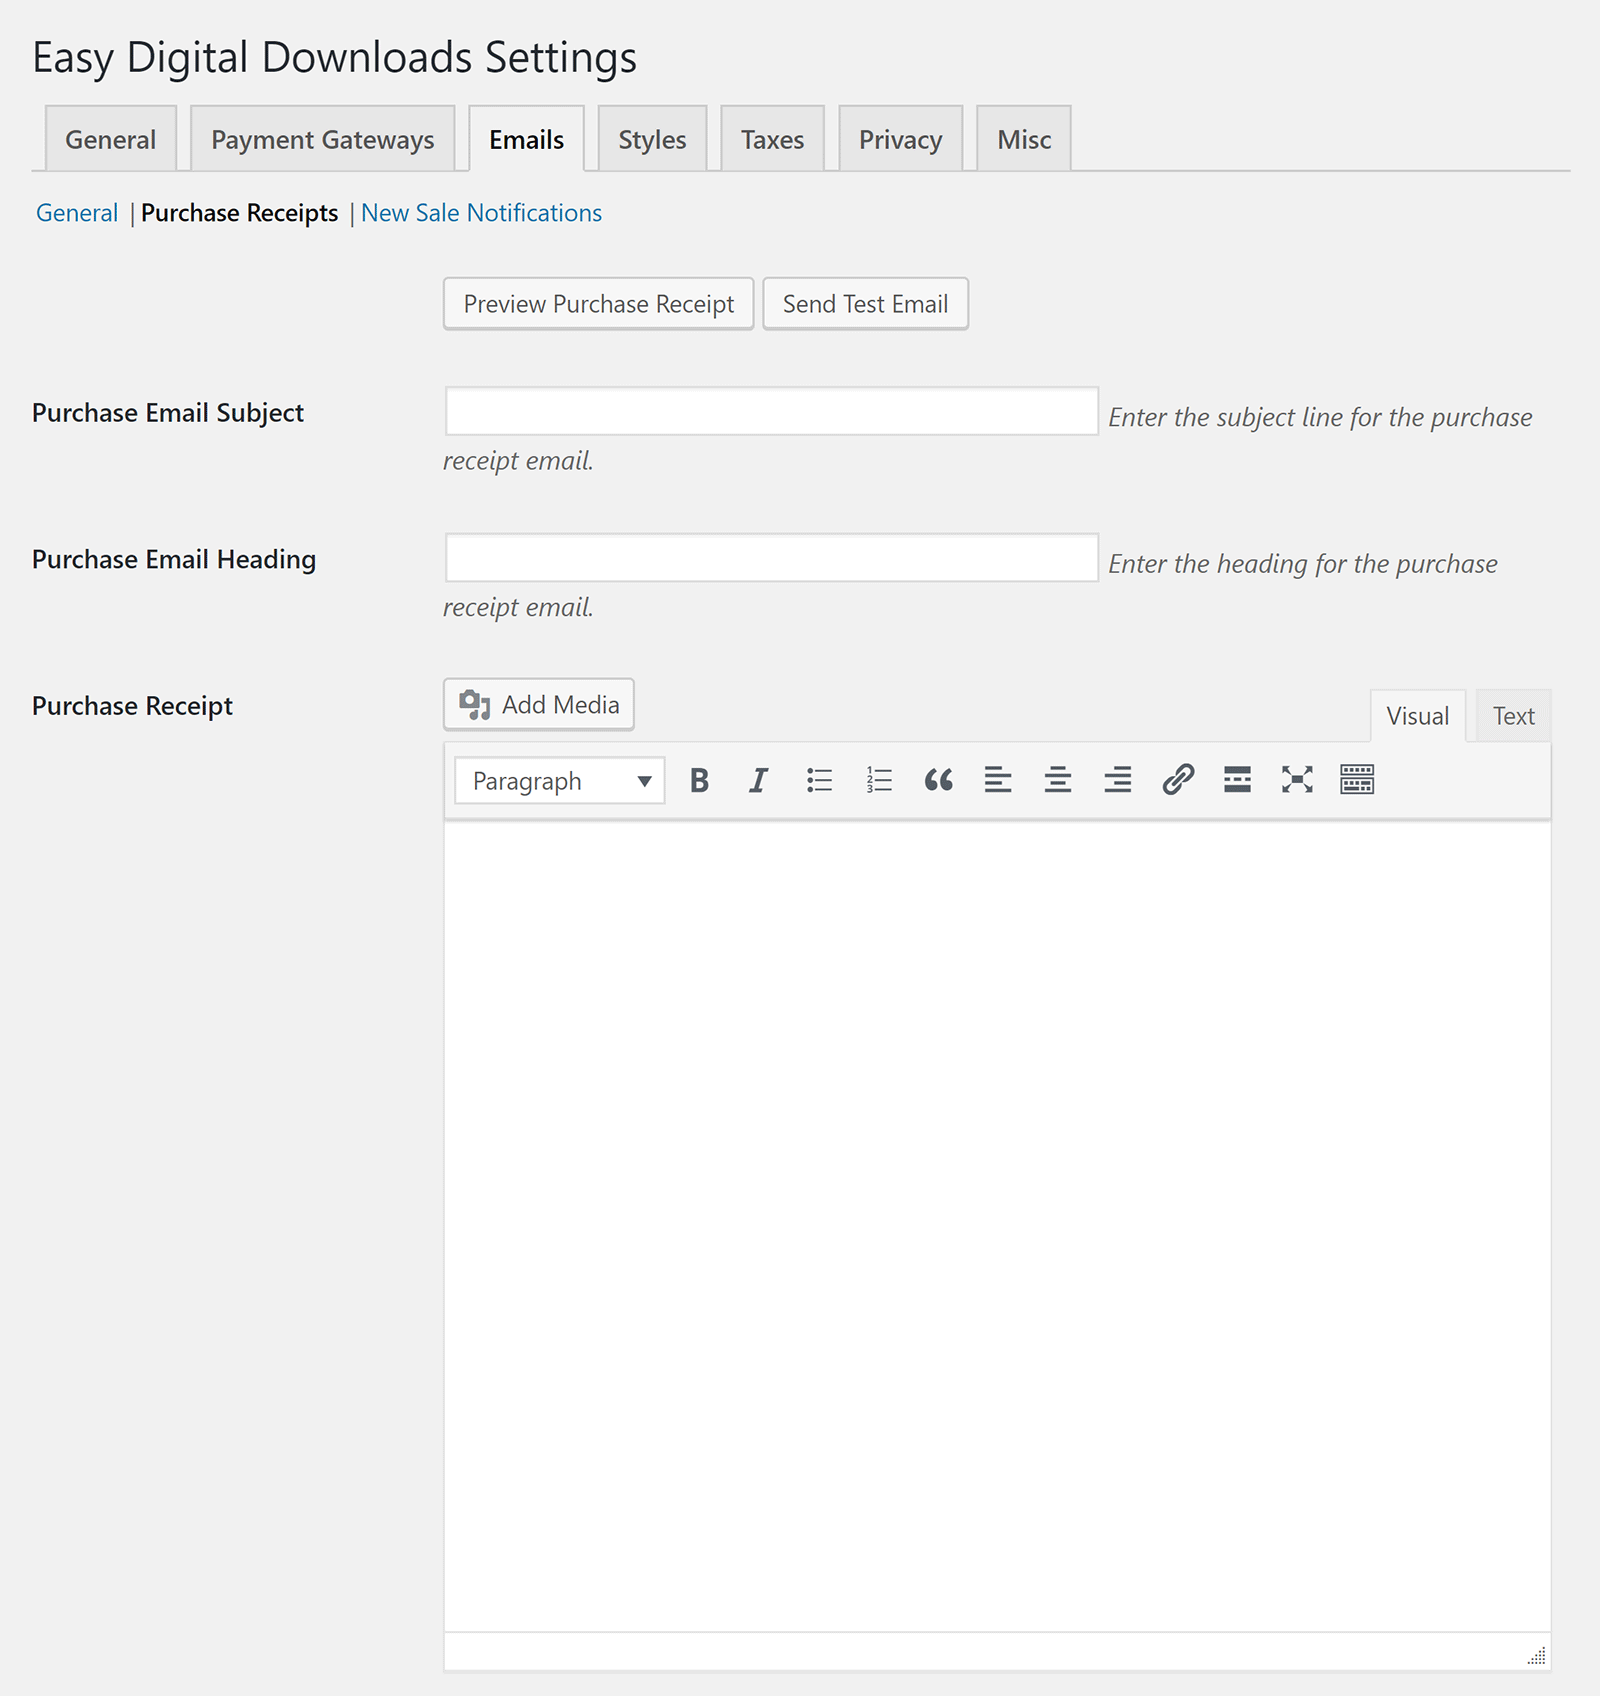Enter distraction-free fullscreen mode
This screenshot has height=1696, width=1600.
click(1297, 780)
